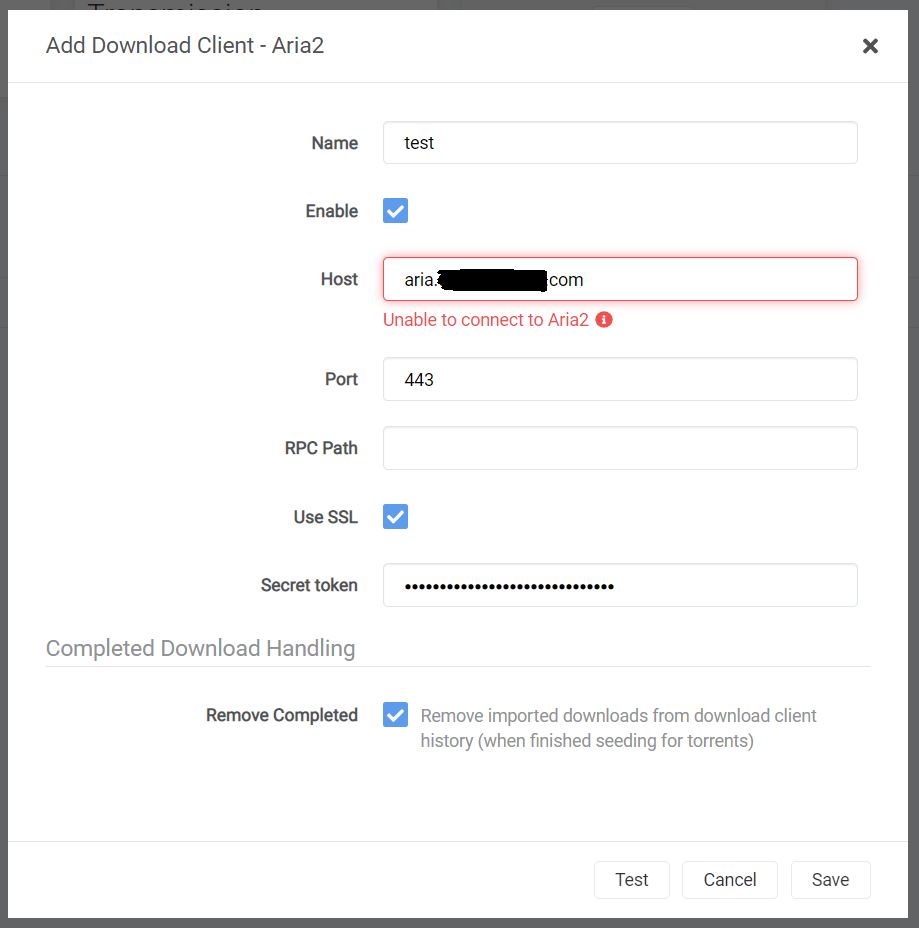Run the Test connection button
Screen dimensions: 919x928
pos(631,879)
